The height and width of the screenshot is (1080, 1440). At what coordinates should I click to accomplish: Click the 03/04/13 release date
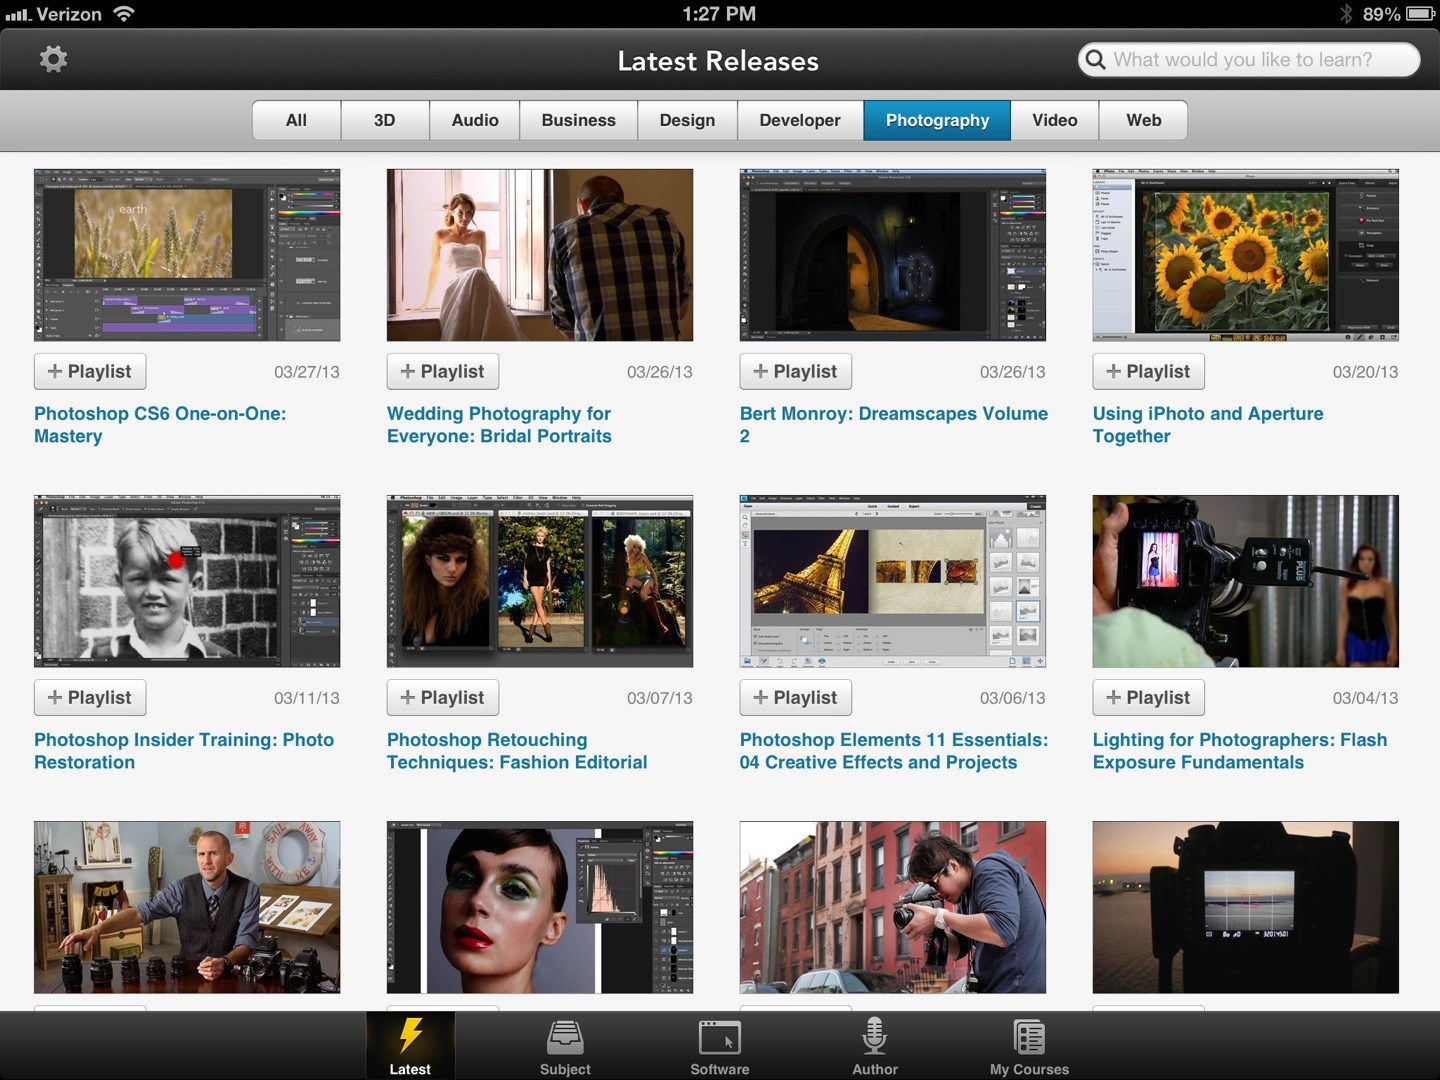click(x=1365, y=698)
